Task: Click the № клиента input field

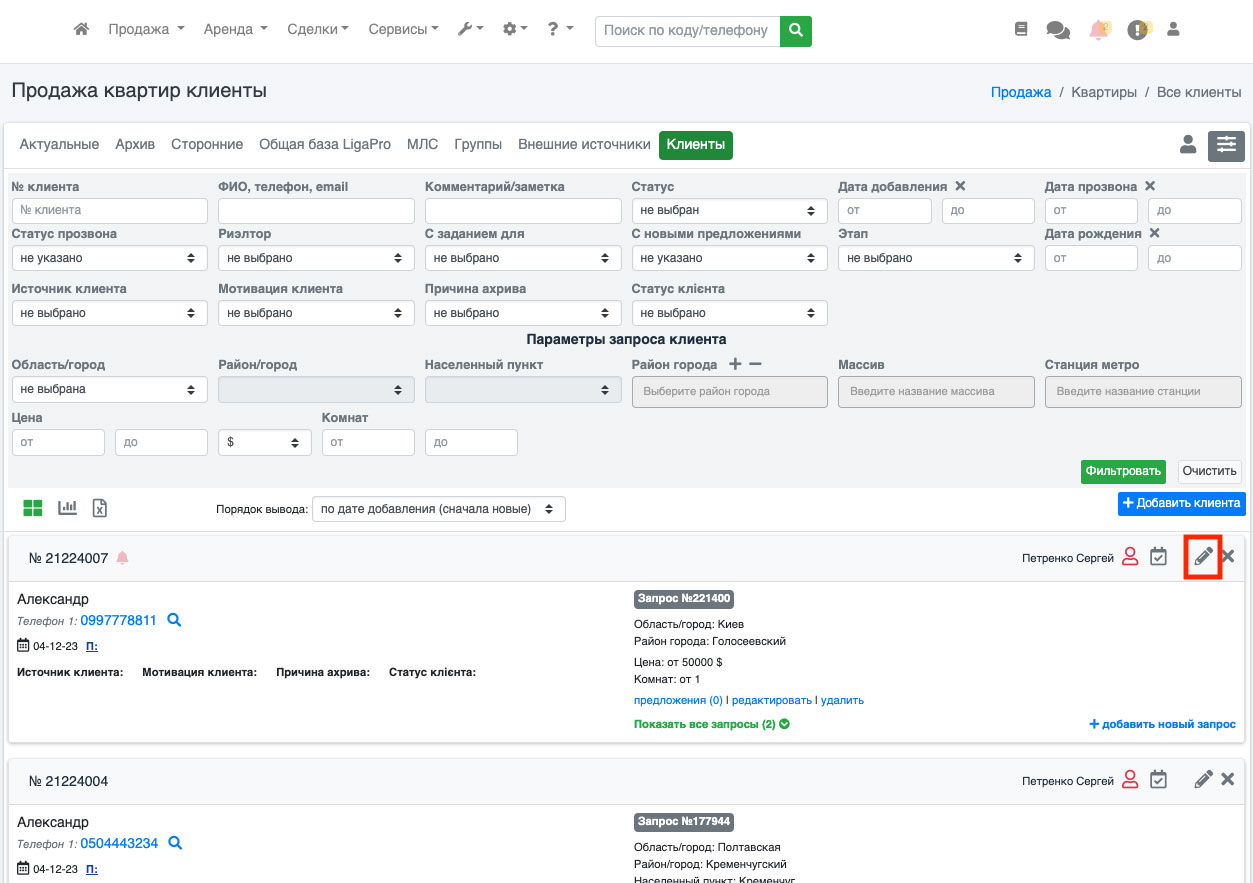Action: pyautogui.click(x=109, y=211)
